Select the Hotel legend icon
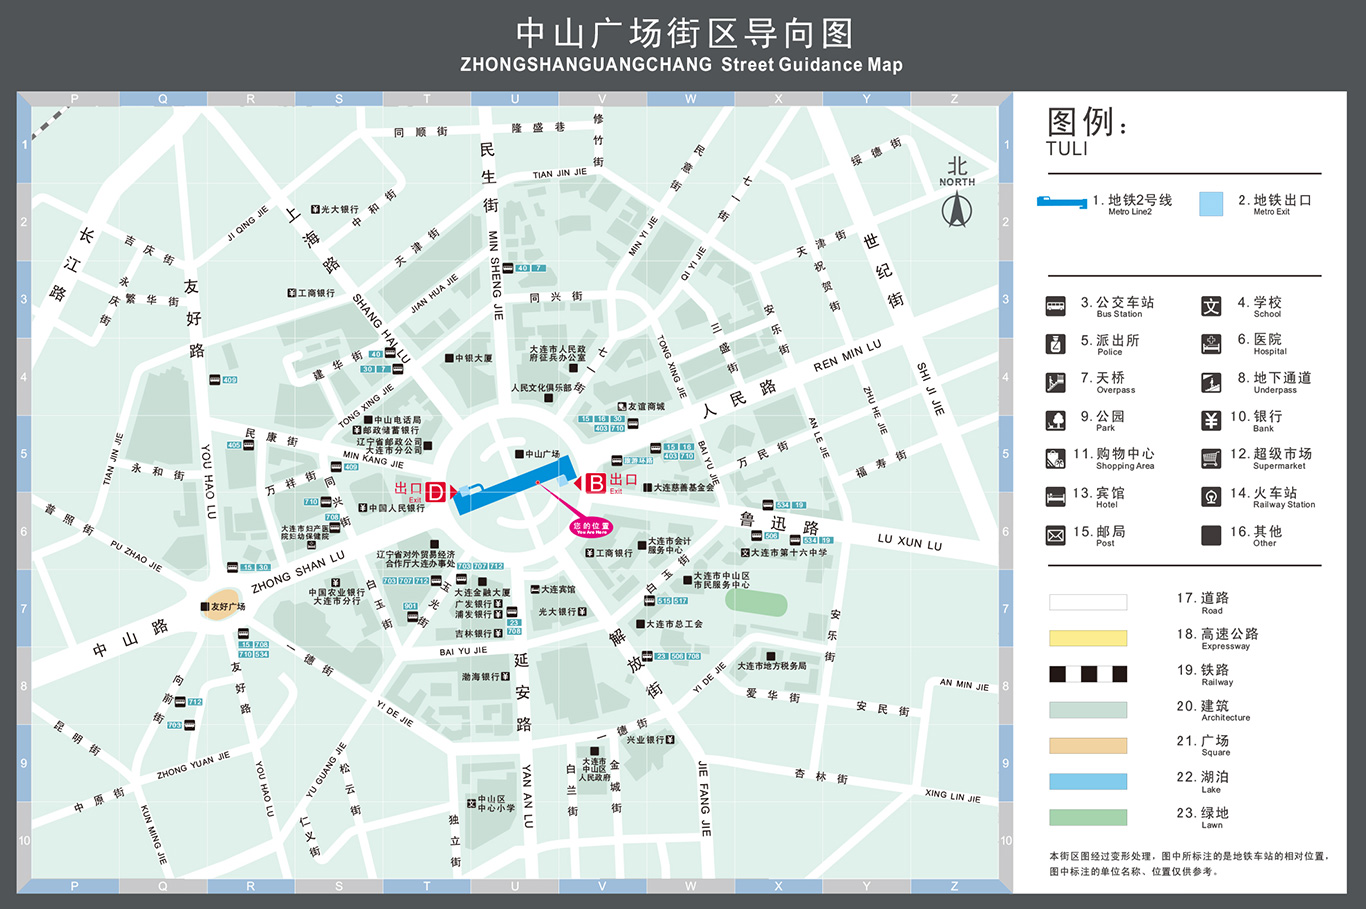This screenshot has width=1366, height=909. tap(1055, 497)
